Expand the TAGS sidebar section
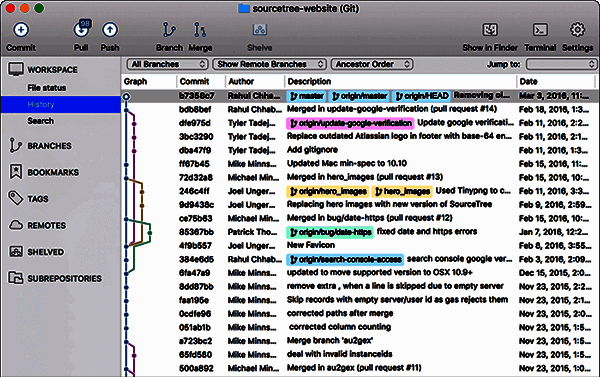Viewport: 600px width, 377px height. [38, 199]
